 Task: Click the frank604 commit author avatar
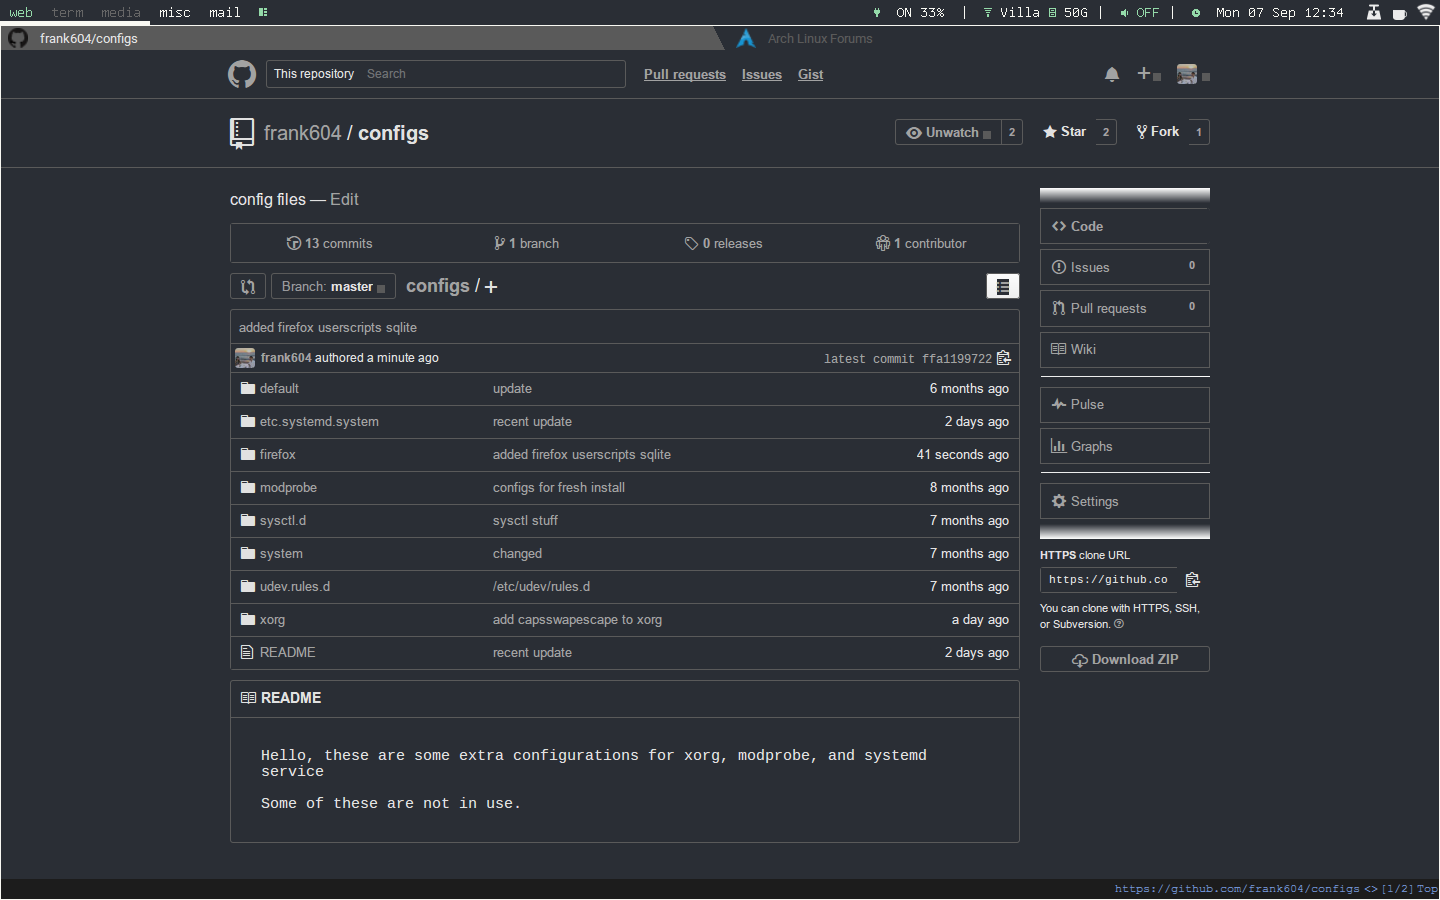click(x=245, y=358)
